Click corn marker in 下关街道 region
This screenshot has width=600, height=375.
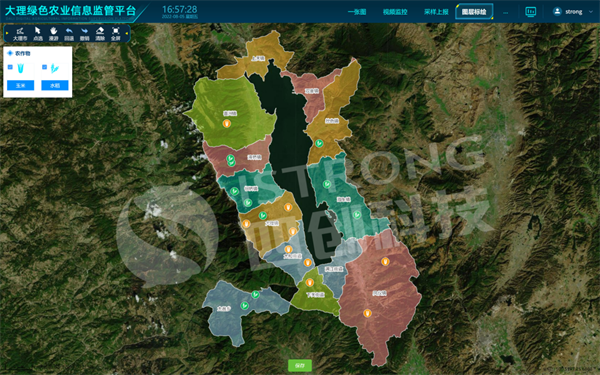click(x=310, y=282)
